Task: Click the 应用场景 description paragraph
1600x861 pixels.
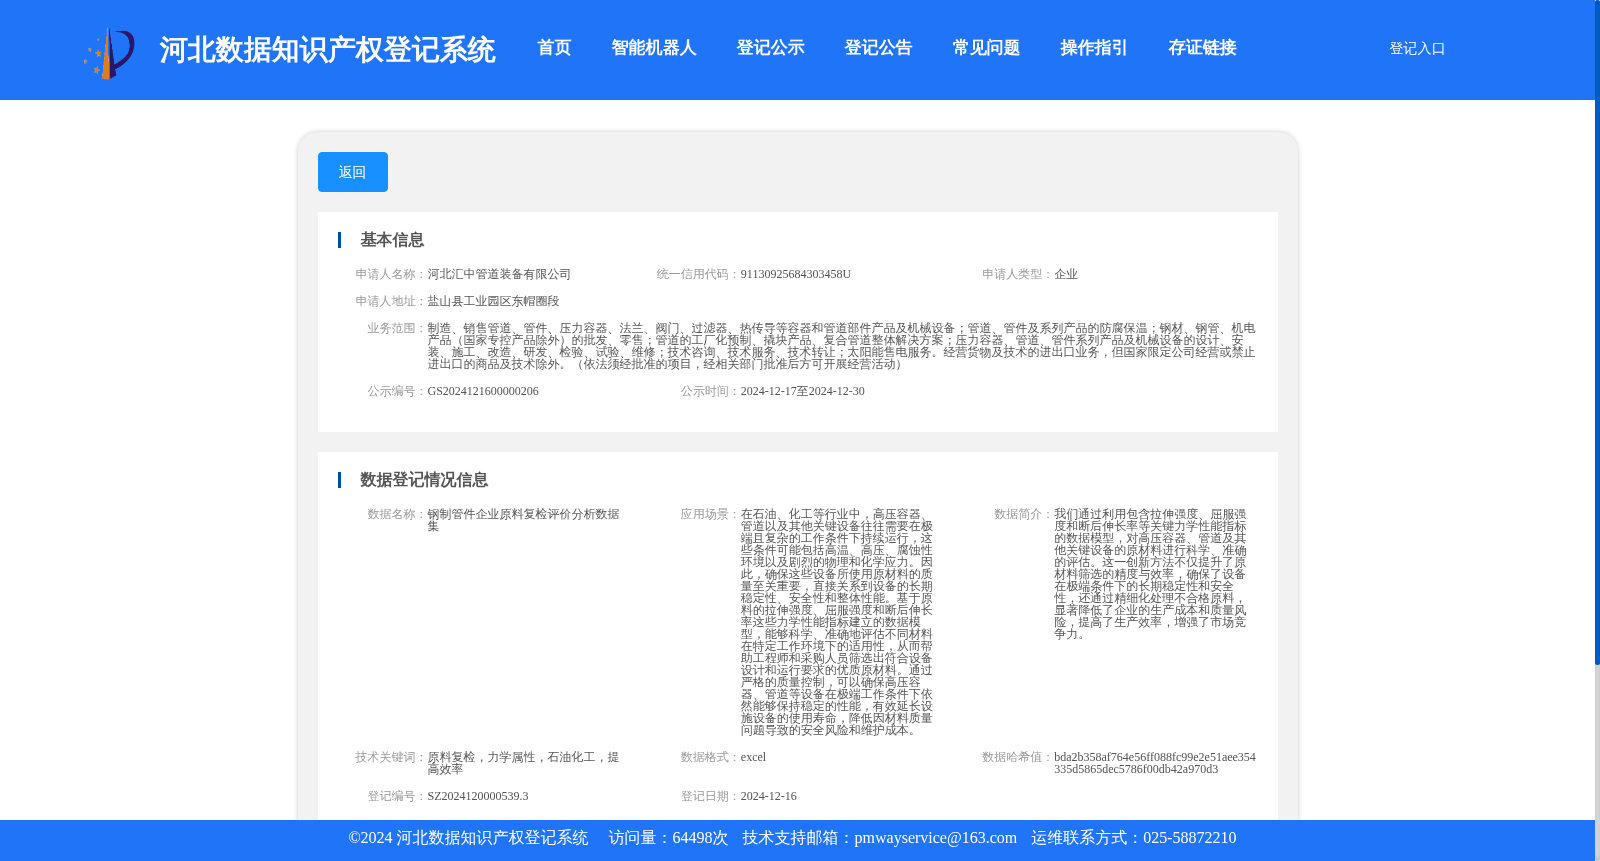Action: pos(837,622)
